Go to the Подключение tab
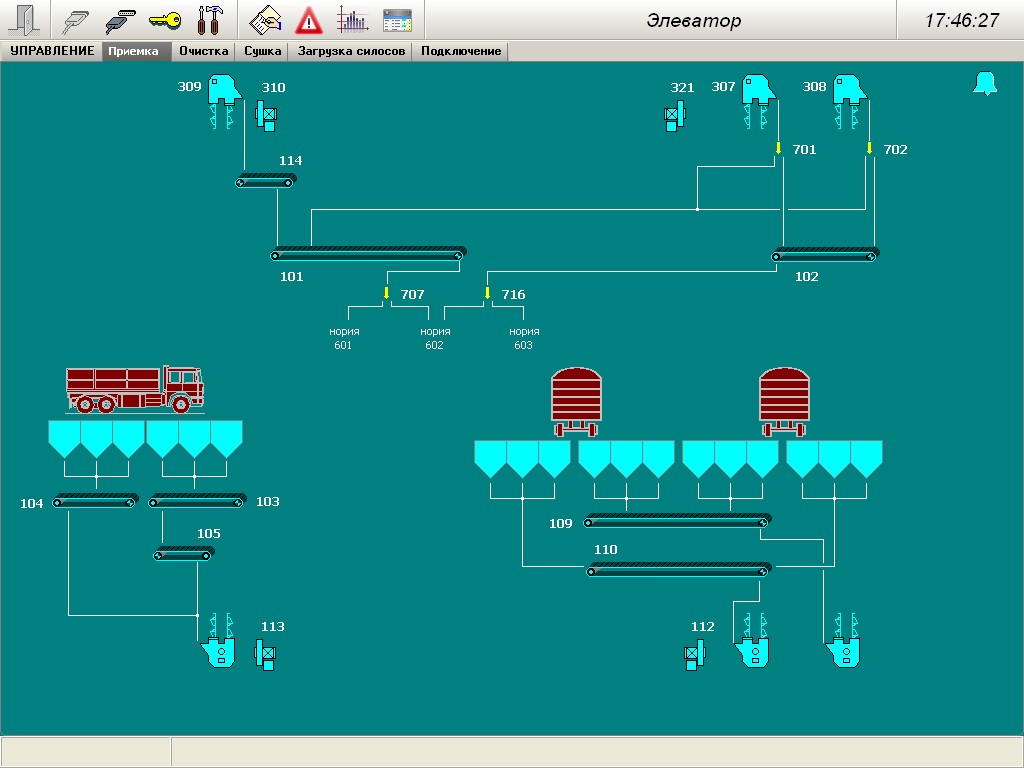 click(461, 51)
